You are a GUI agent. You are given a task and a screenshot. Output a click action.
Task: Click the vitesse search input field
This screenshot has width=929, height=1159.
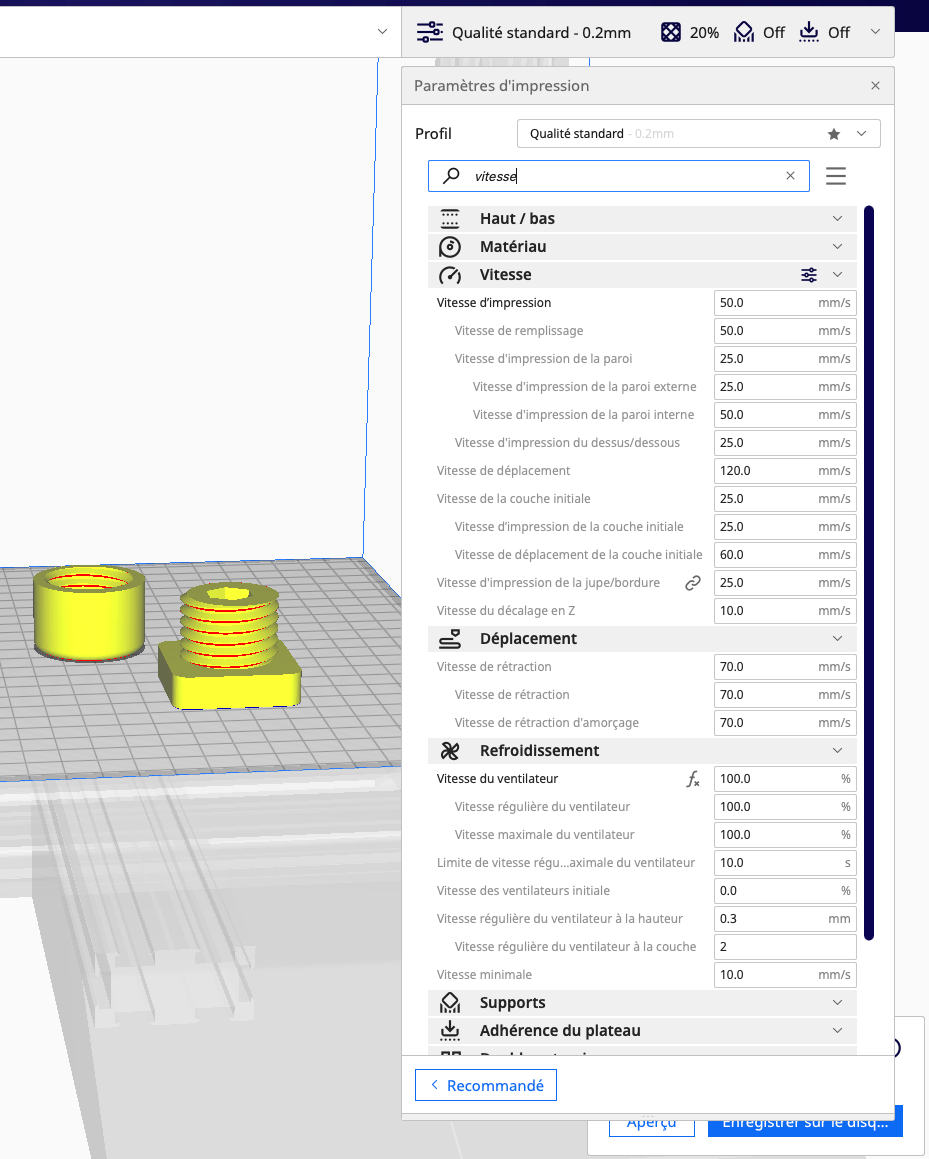click(x=619, y=176)
